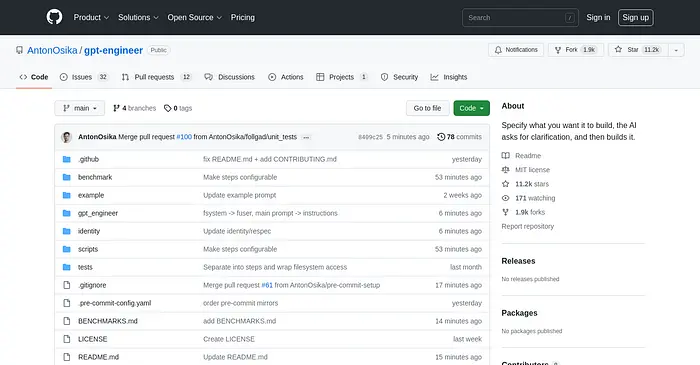Click the file icon beside LICENSE
Screen dimensions: 700x365
(67, 339)
